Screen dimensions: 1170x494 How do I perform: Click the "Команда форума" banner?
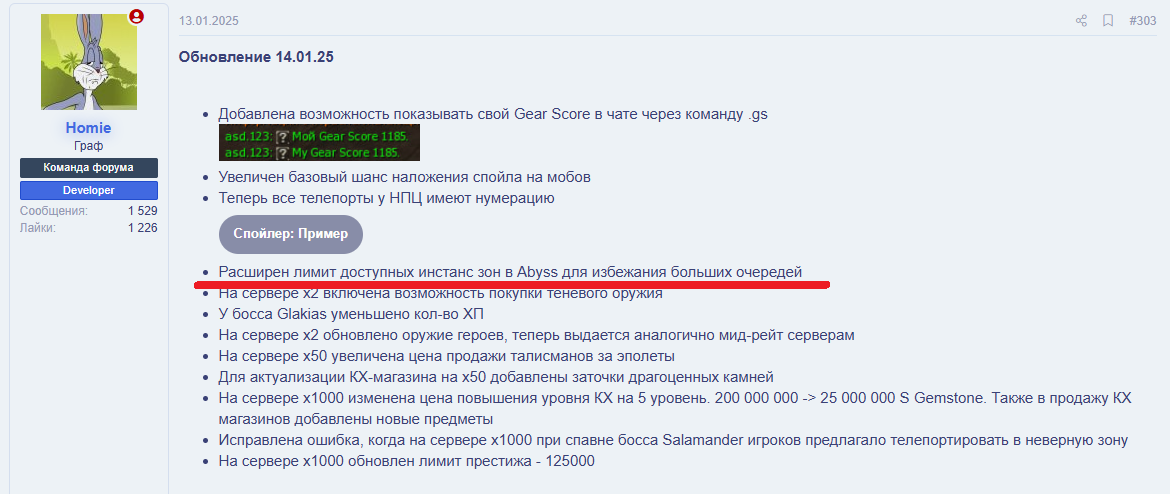pos(89,168)
